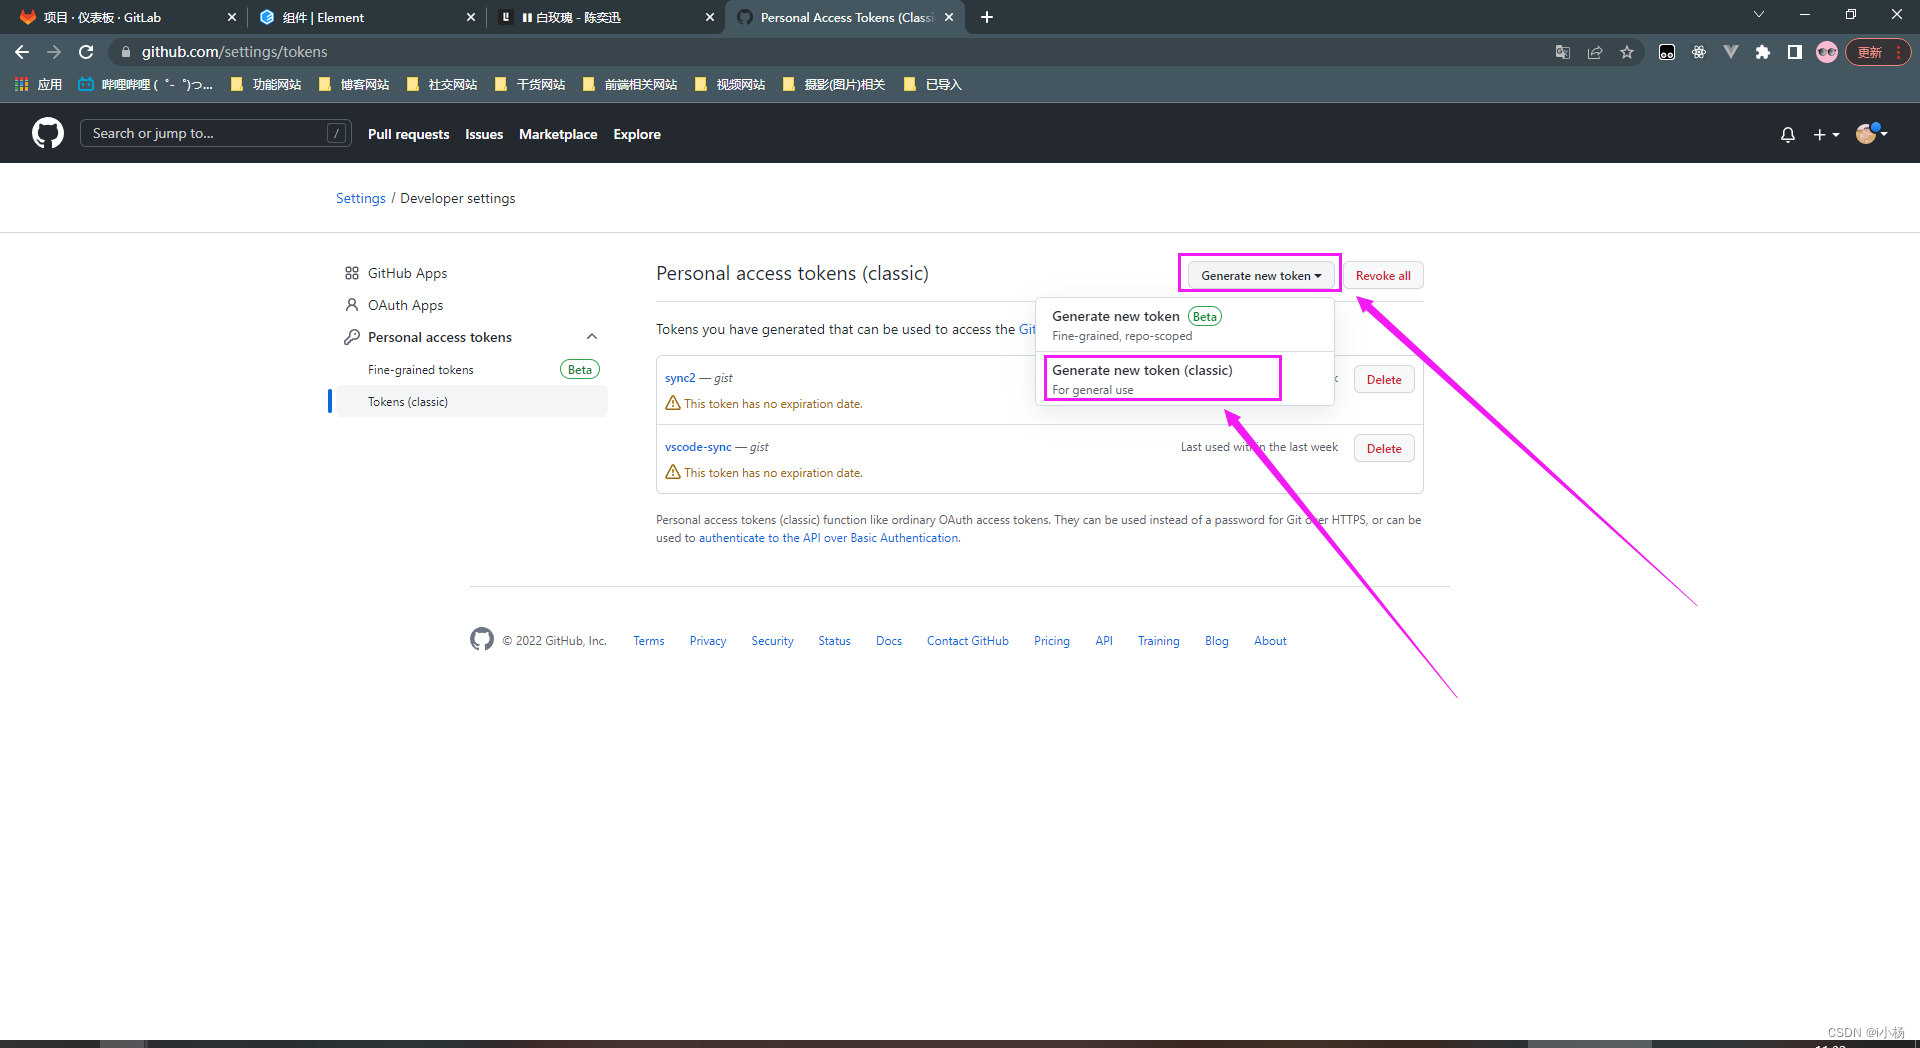Screen dimensions: 1920x1048
Task: Reload the page with refresh icon
Action: (x=86, y=52)
